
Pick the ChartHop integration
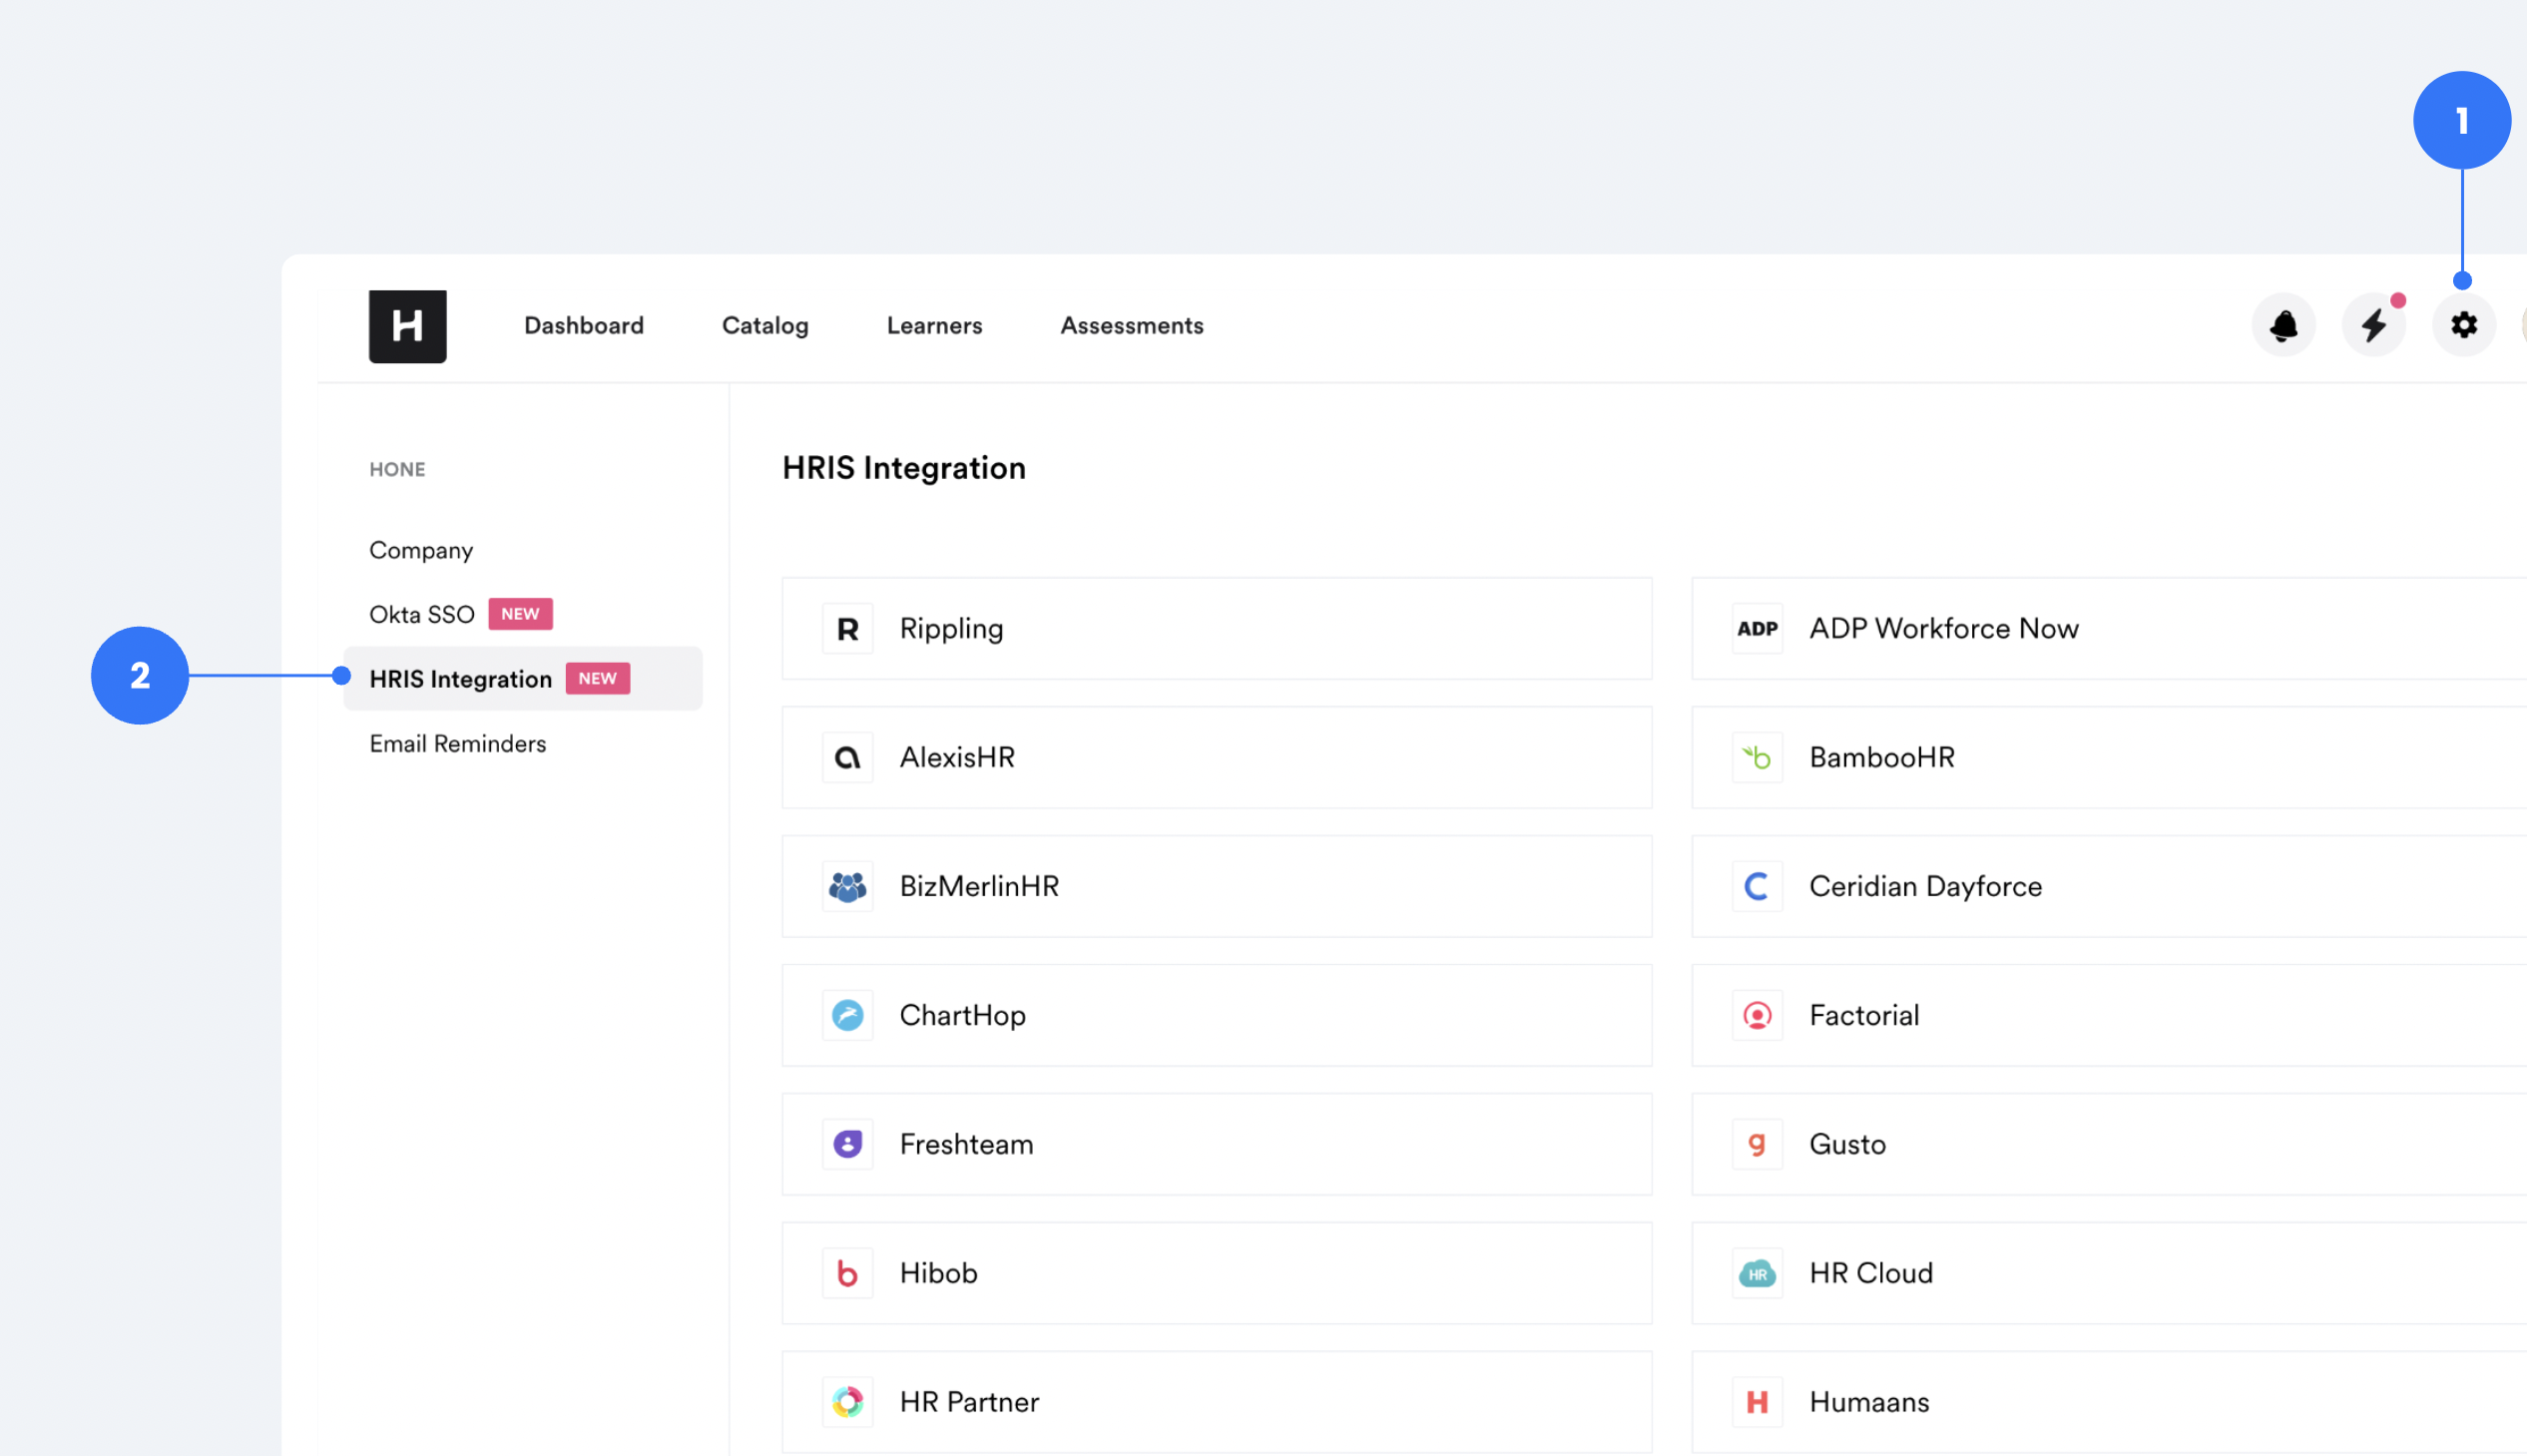(1217, 1016)
